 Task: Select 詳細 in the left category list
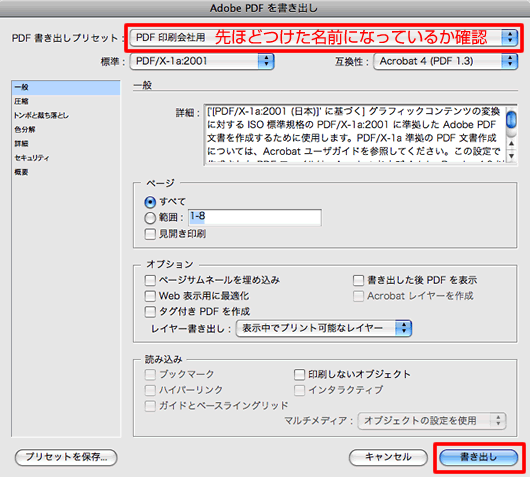point(66,144)
